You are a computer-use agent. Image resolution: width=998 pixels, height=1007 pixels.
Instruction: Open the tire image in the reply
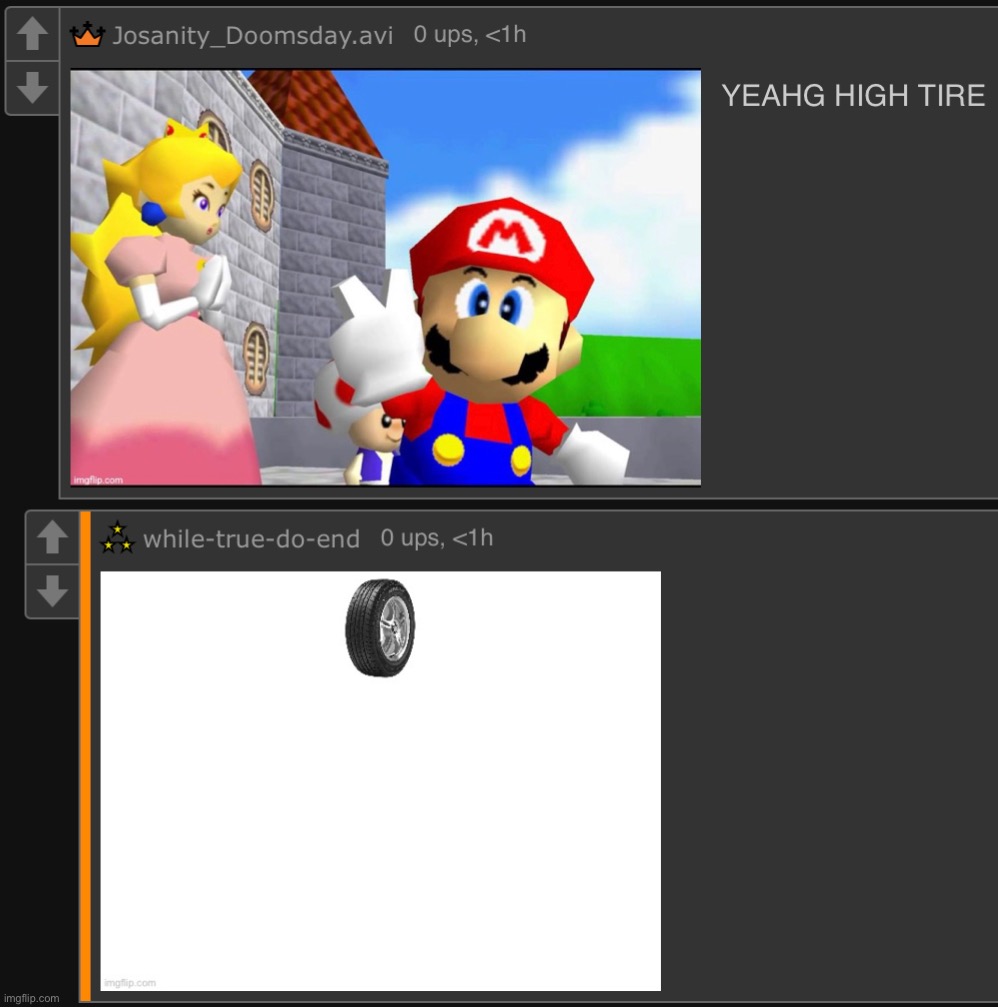(x=380, y=781)
